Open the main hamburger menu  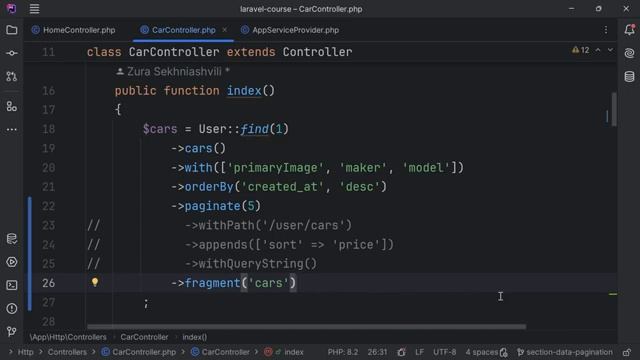coord(34,9)
